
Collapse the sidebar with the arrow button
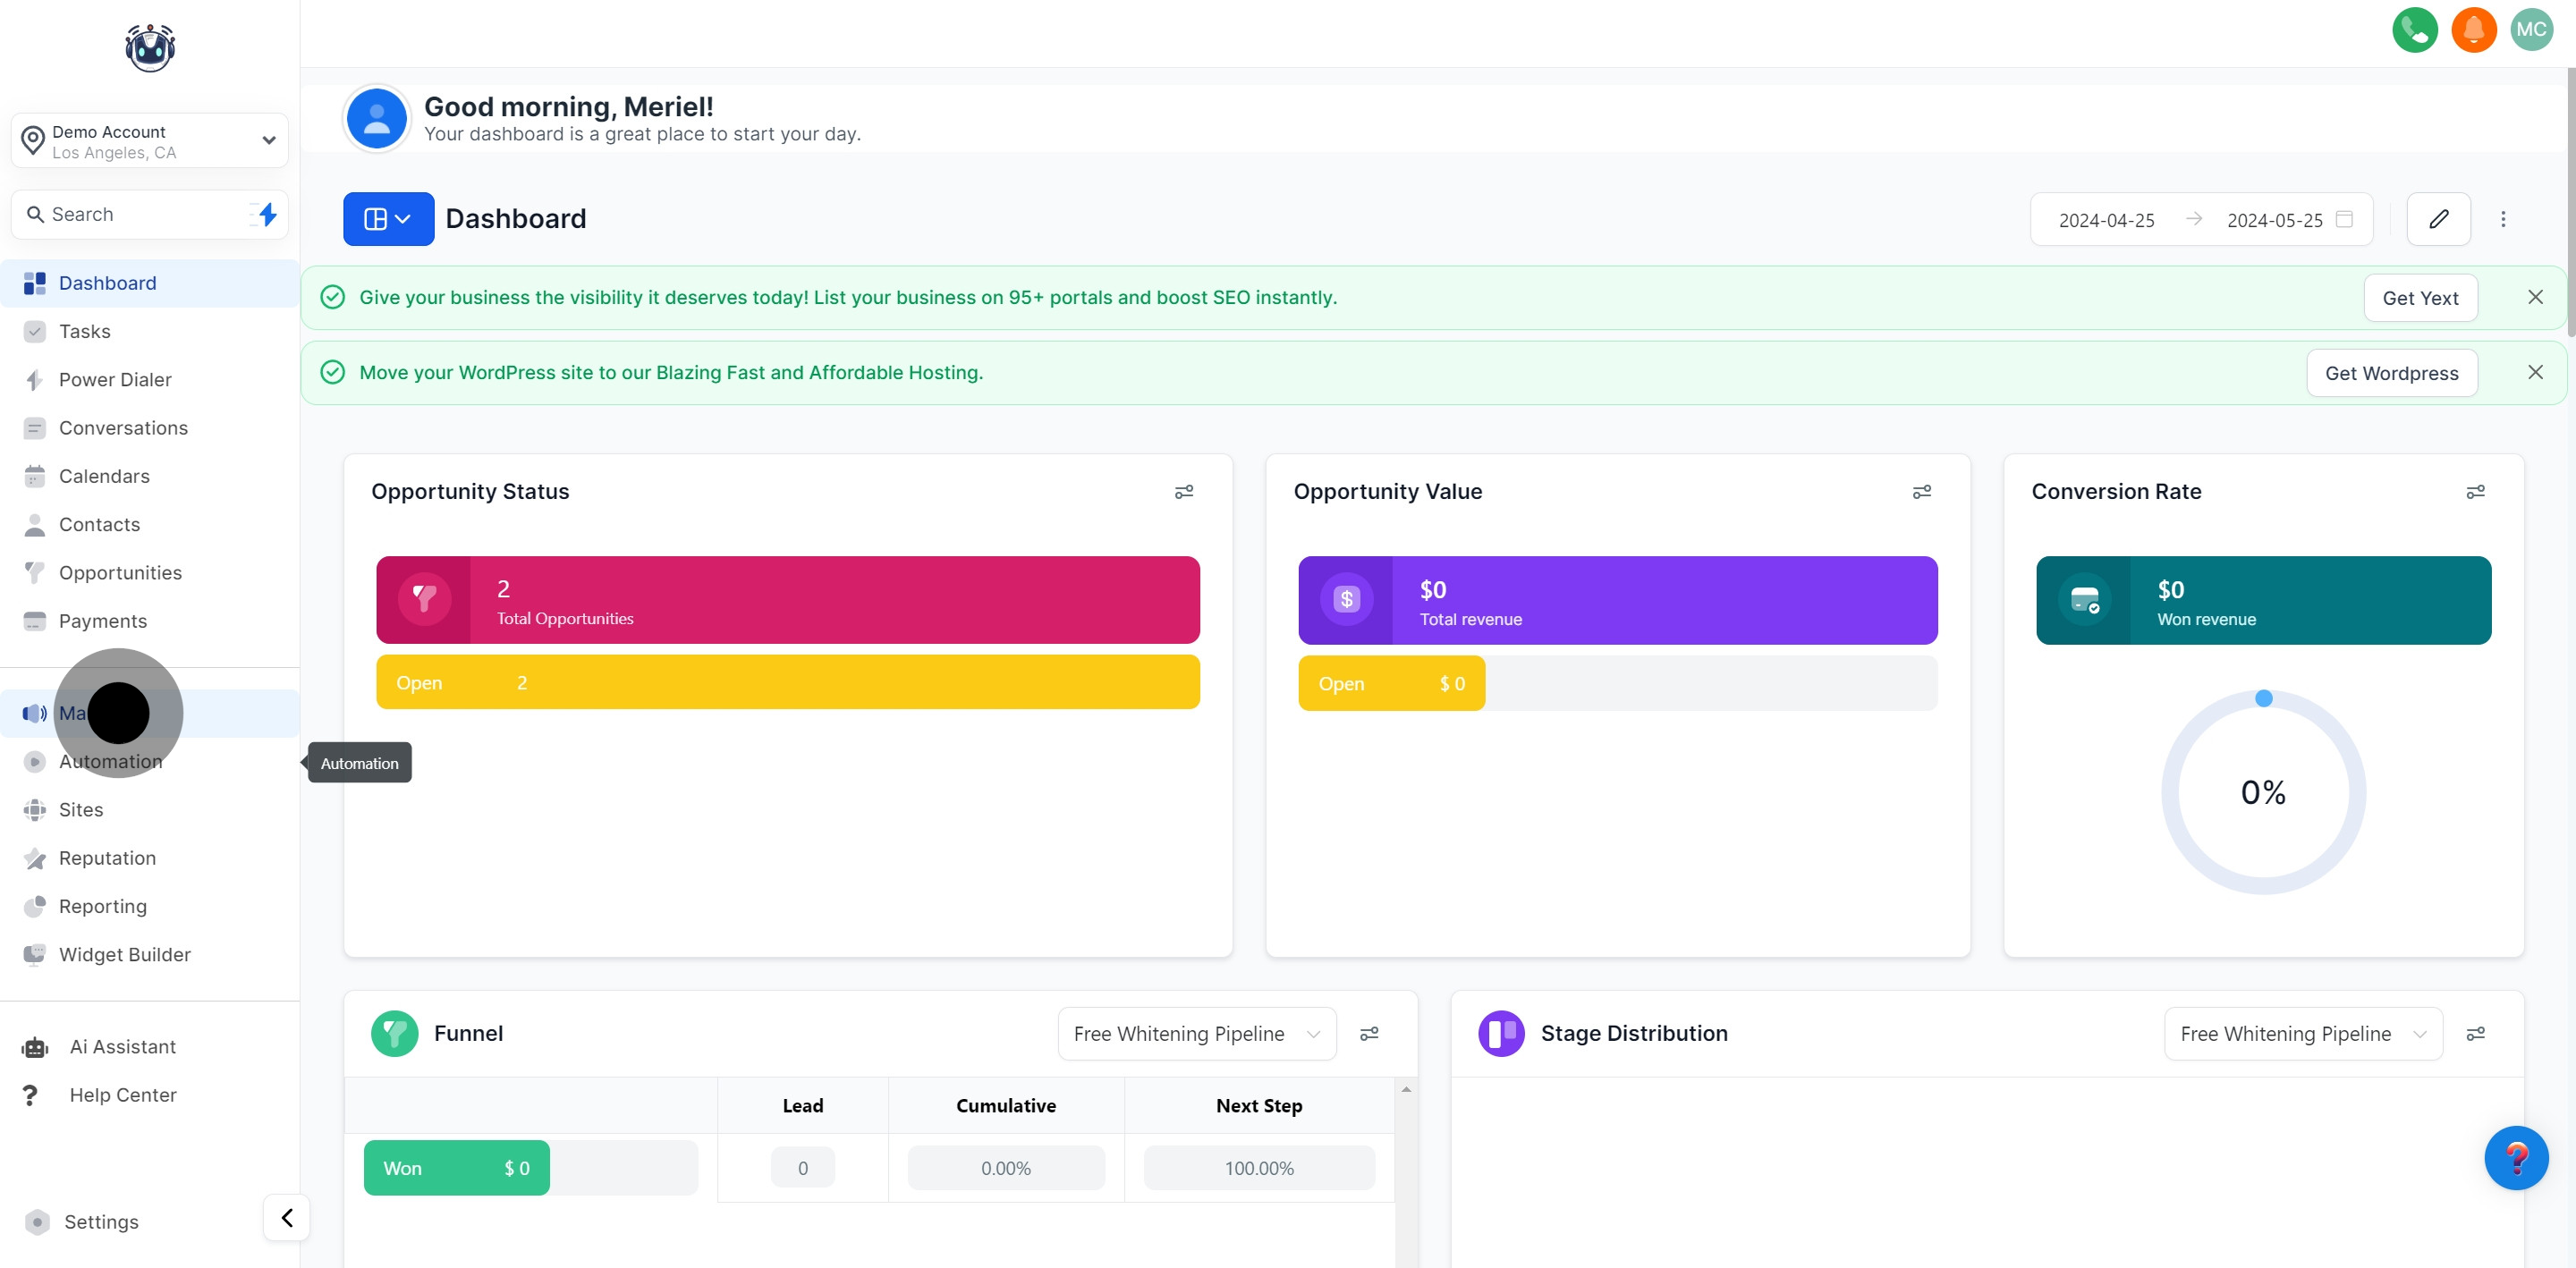pos(286,1217)
